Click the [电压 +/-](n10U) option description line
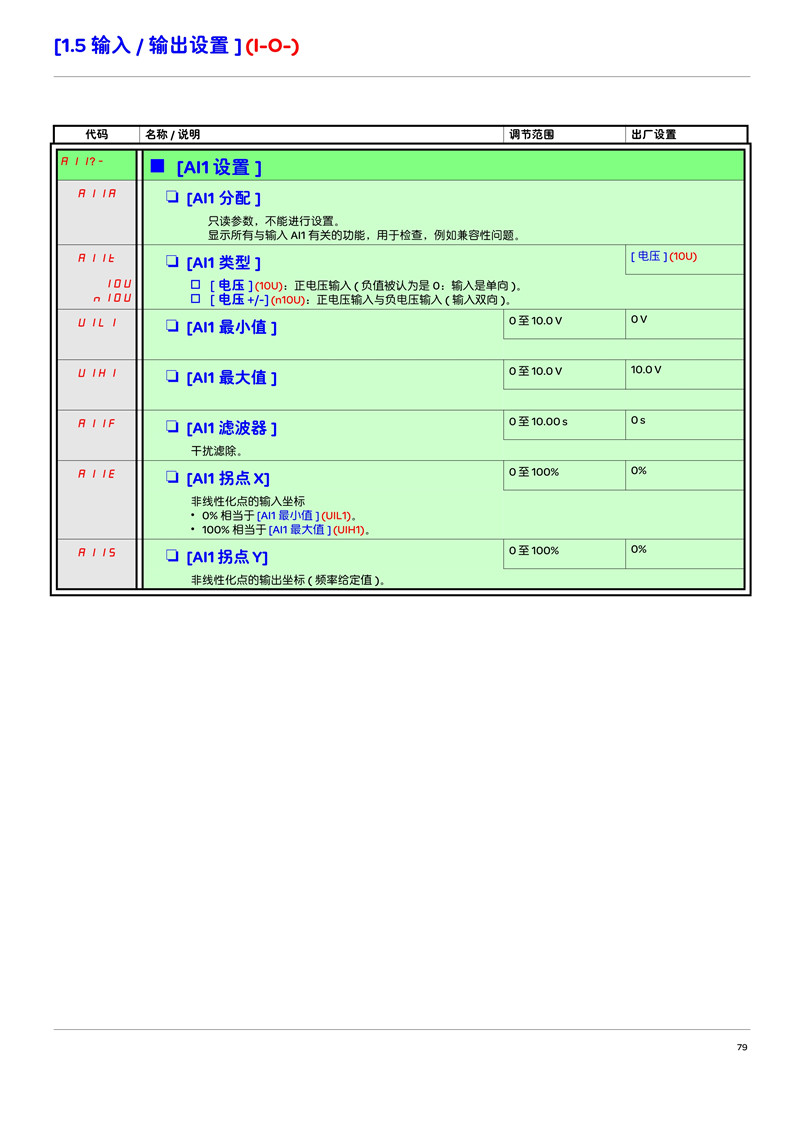800x1132 pixels. [360, 300]
